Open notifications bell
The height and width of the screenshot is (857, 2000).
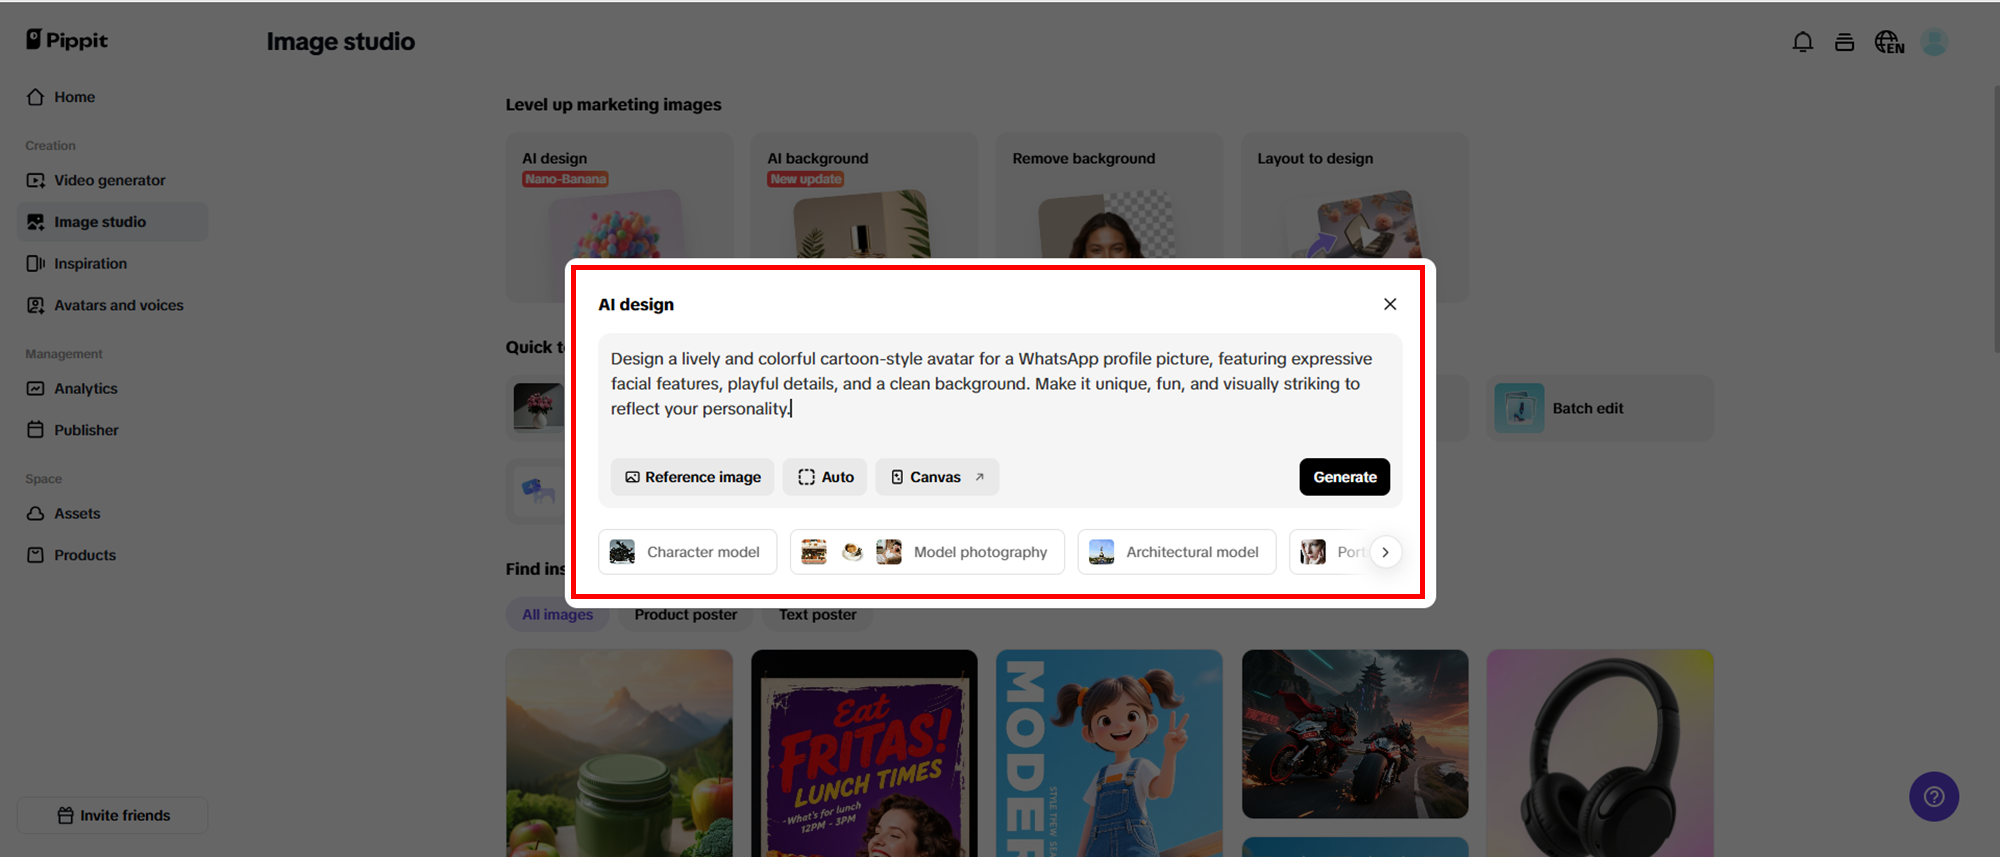tap(1803, 42)
